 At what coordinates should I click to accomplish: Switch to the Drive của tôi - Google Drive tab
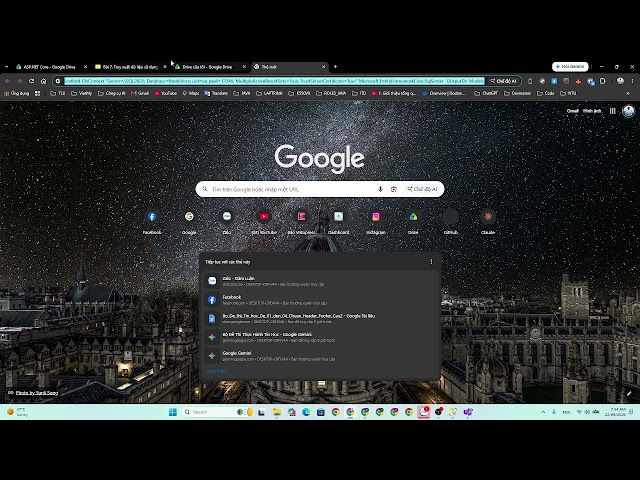click(210, 67)
